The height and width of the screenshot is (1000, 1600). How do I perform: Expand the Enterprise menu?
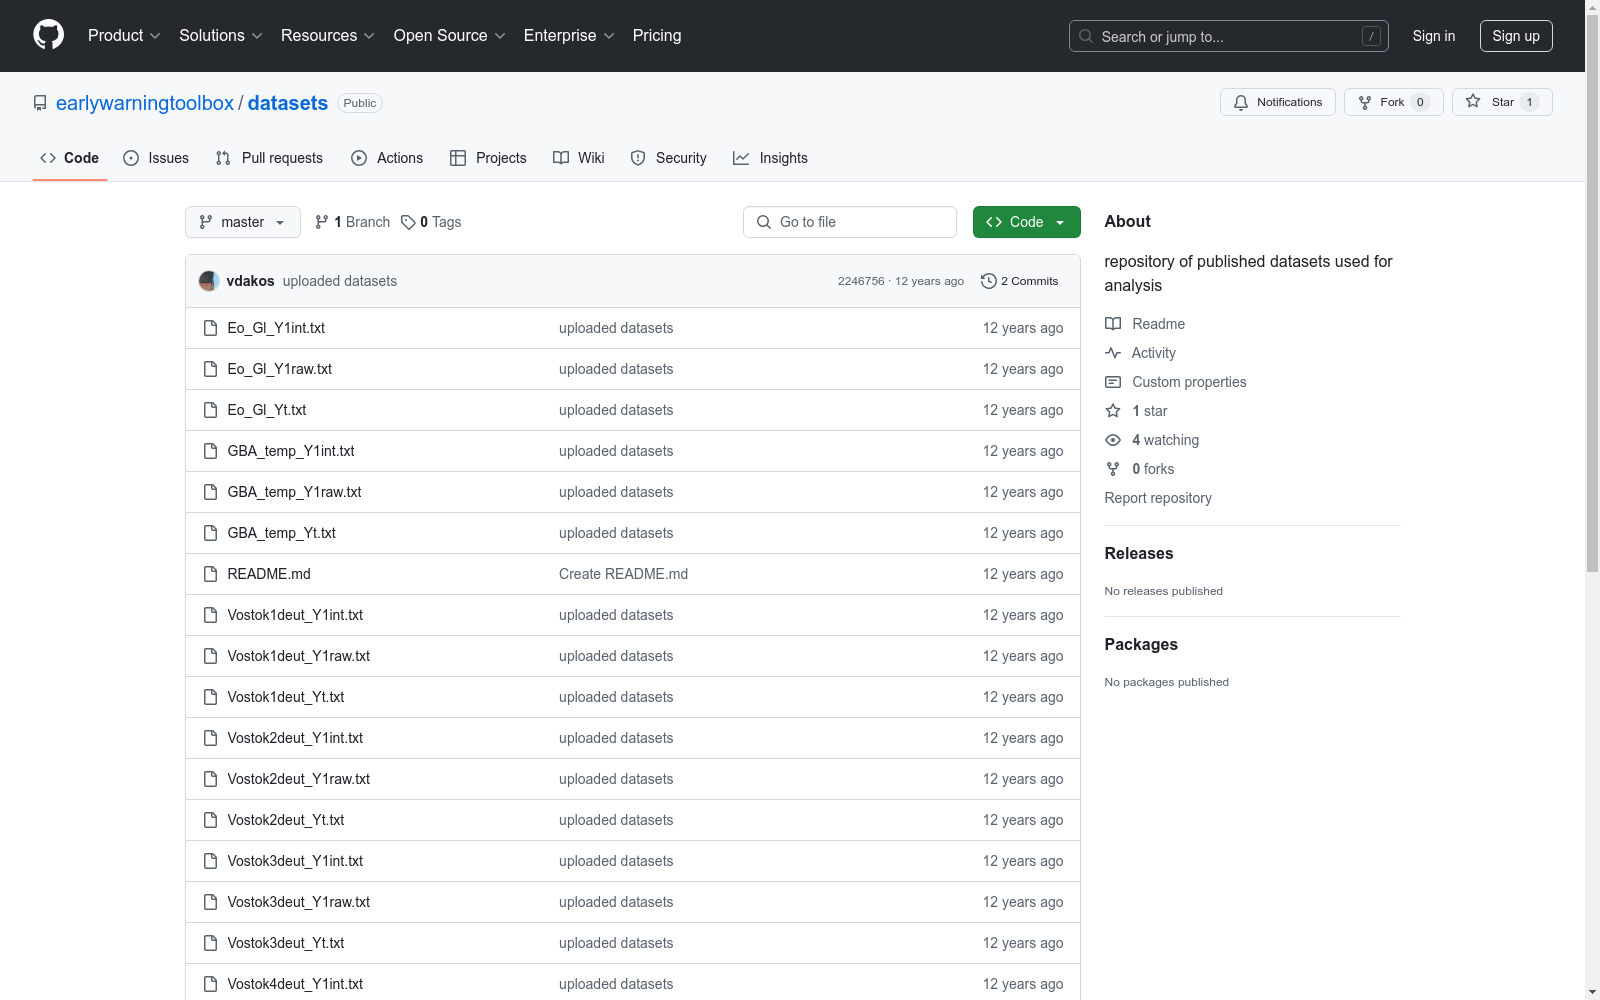pos(569,36)
